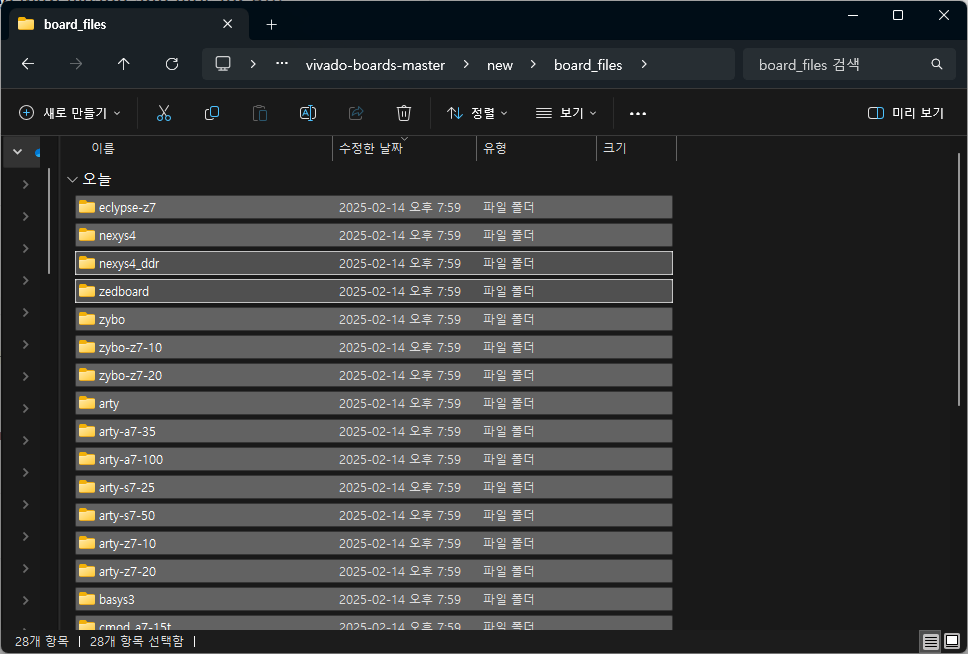Switch to large thumbnails view icon in status bar

[x=952, y=642]
